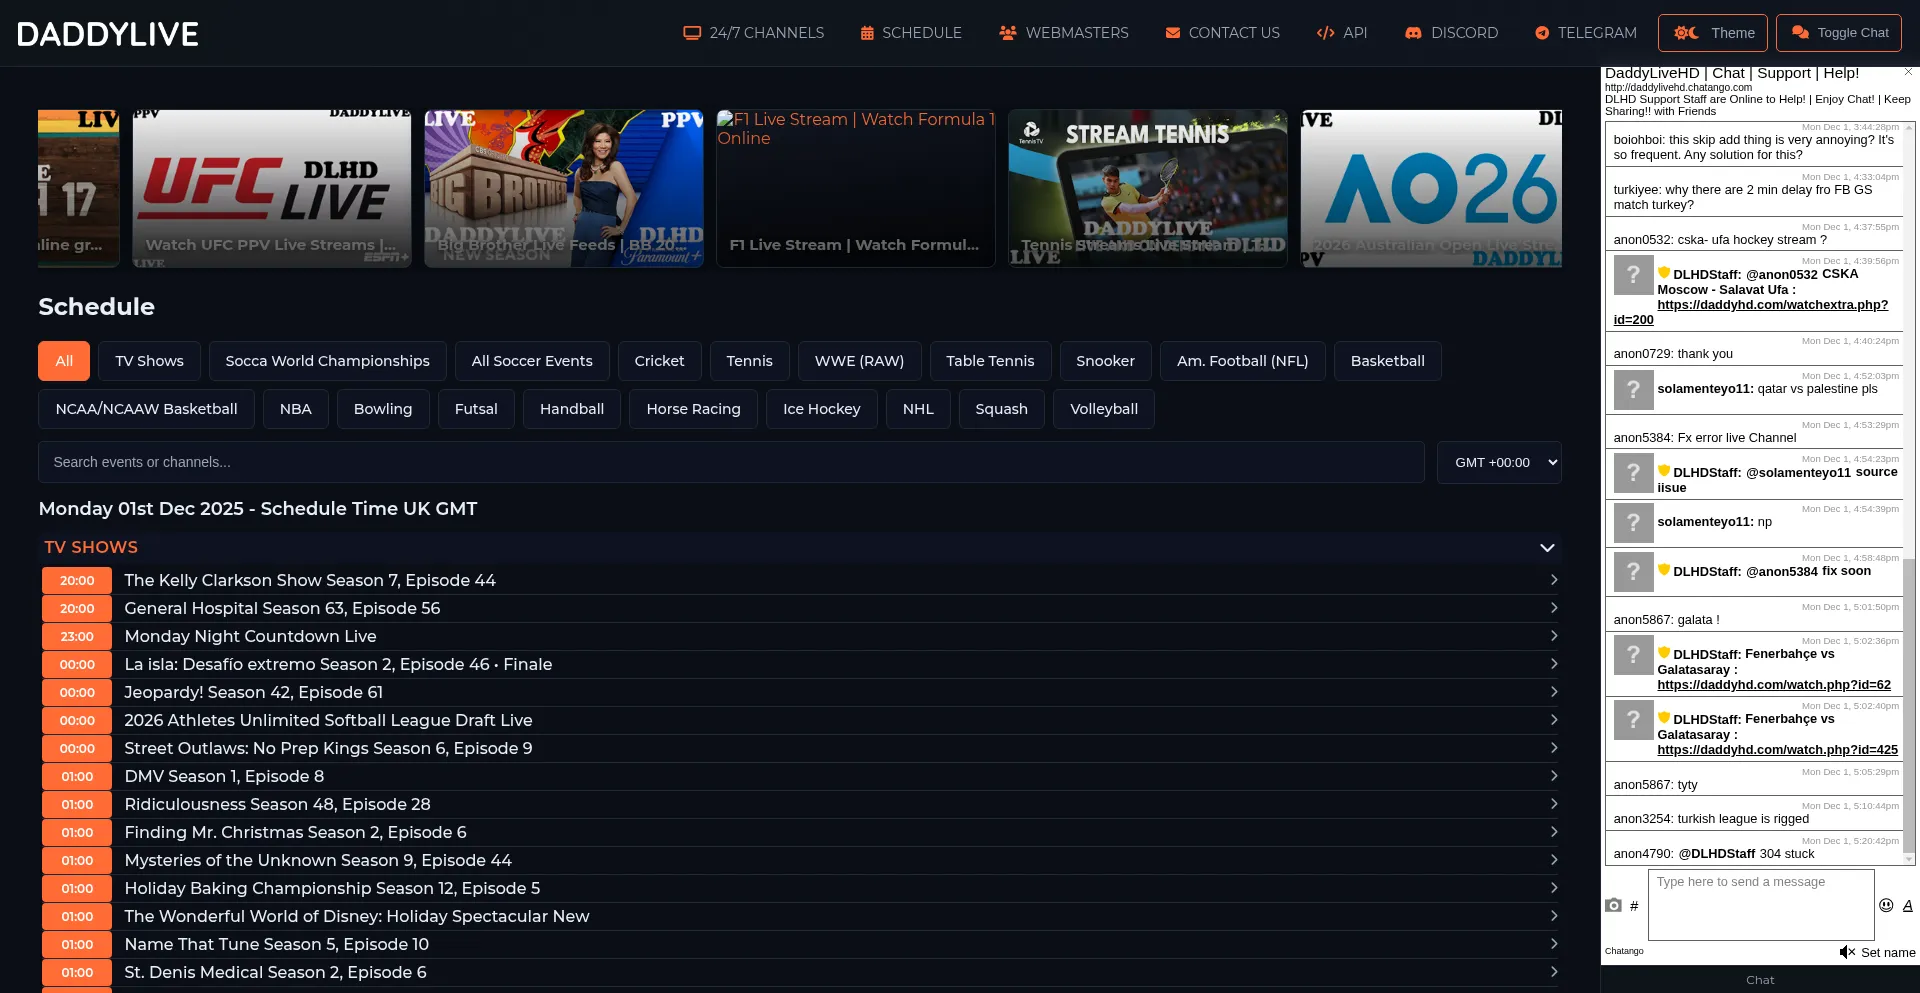Mute chat sound with the speaker icon
The image size is (1920, 993).
tap(1846, 952)
